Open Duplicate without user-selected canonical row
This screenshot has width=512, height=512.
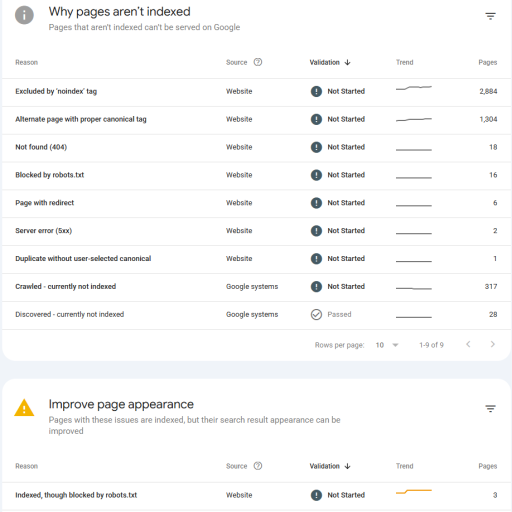(x=256, y=259)
